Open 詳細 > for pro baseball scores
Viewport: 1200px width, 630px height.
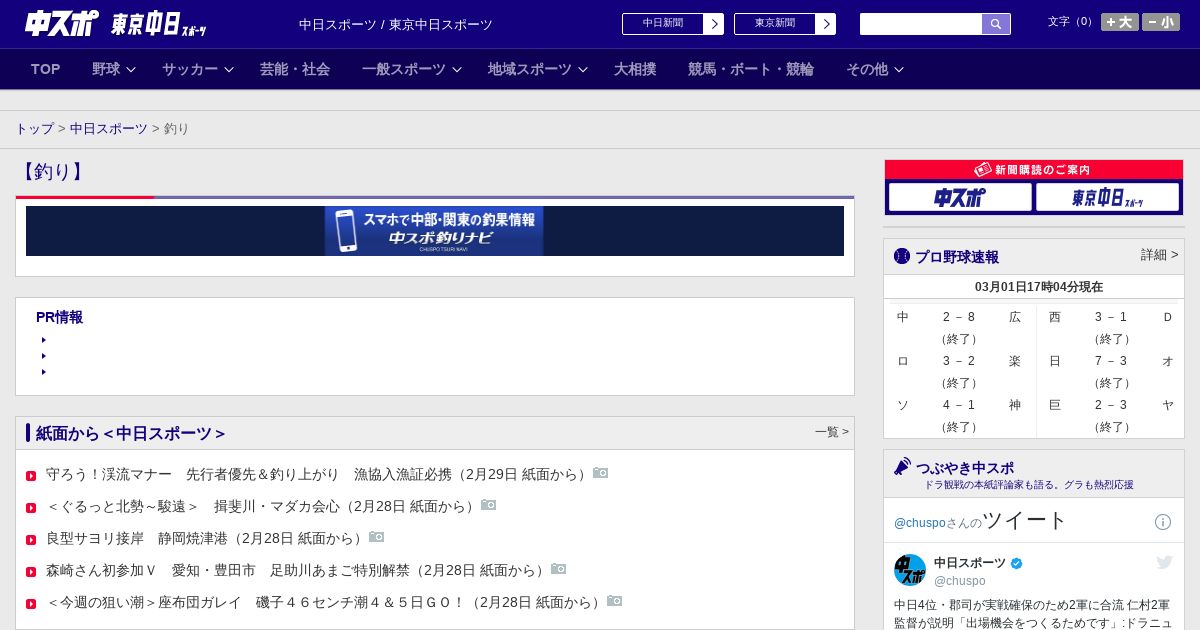pos(1159,255)
